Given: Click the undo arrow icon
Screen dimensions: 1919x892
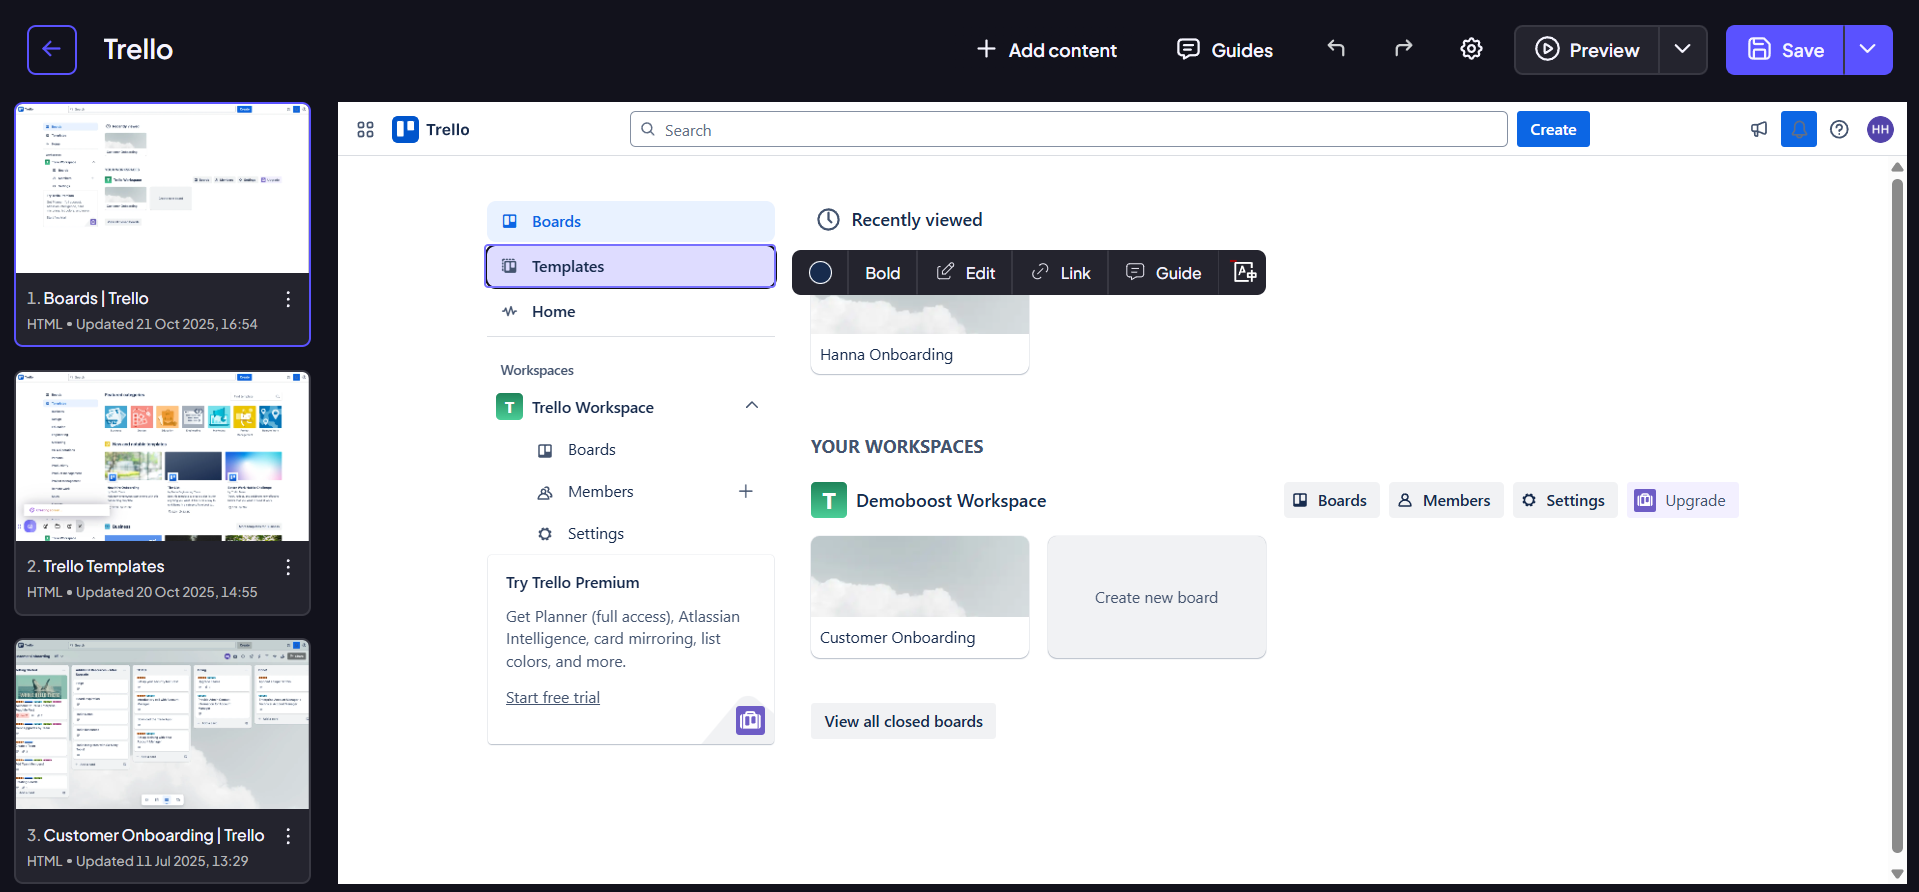Looking at the screenshot, I should tap(1336, 48).
